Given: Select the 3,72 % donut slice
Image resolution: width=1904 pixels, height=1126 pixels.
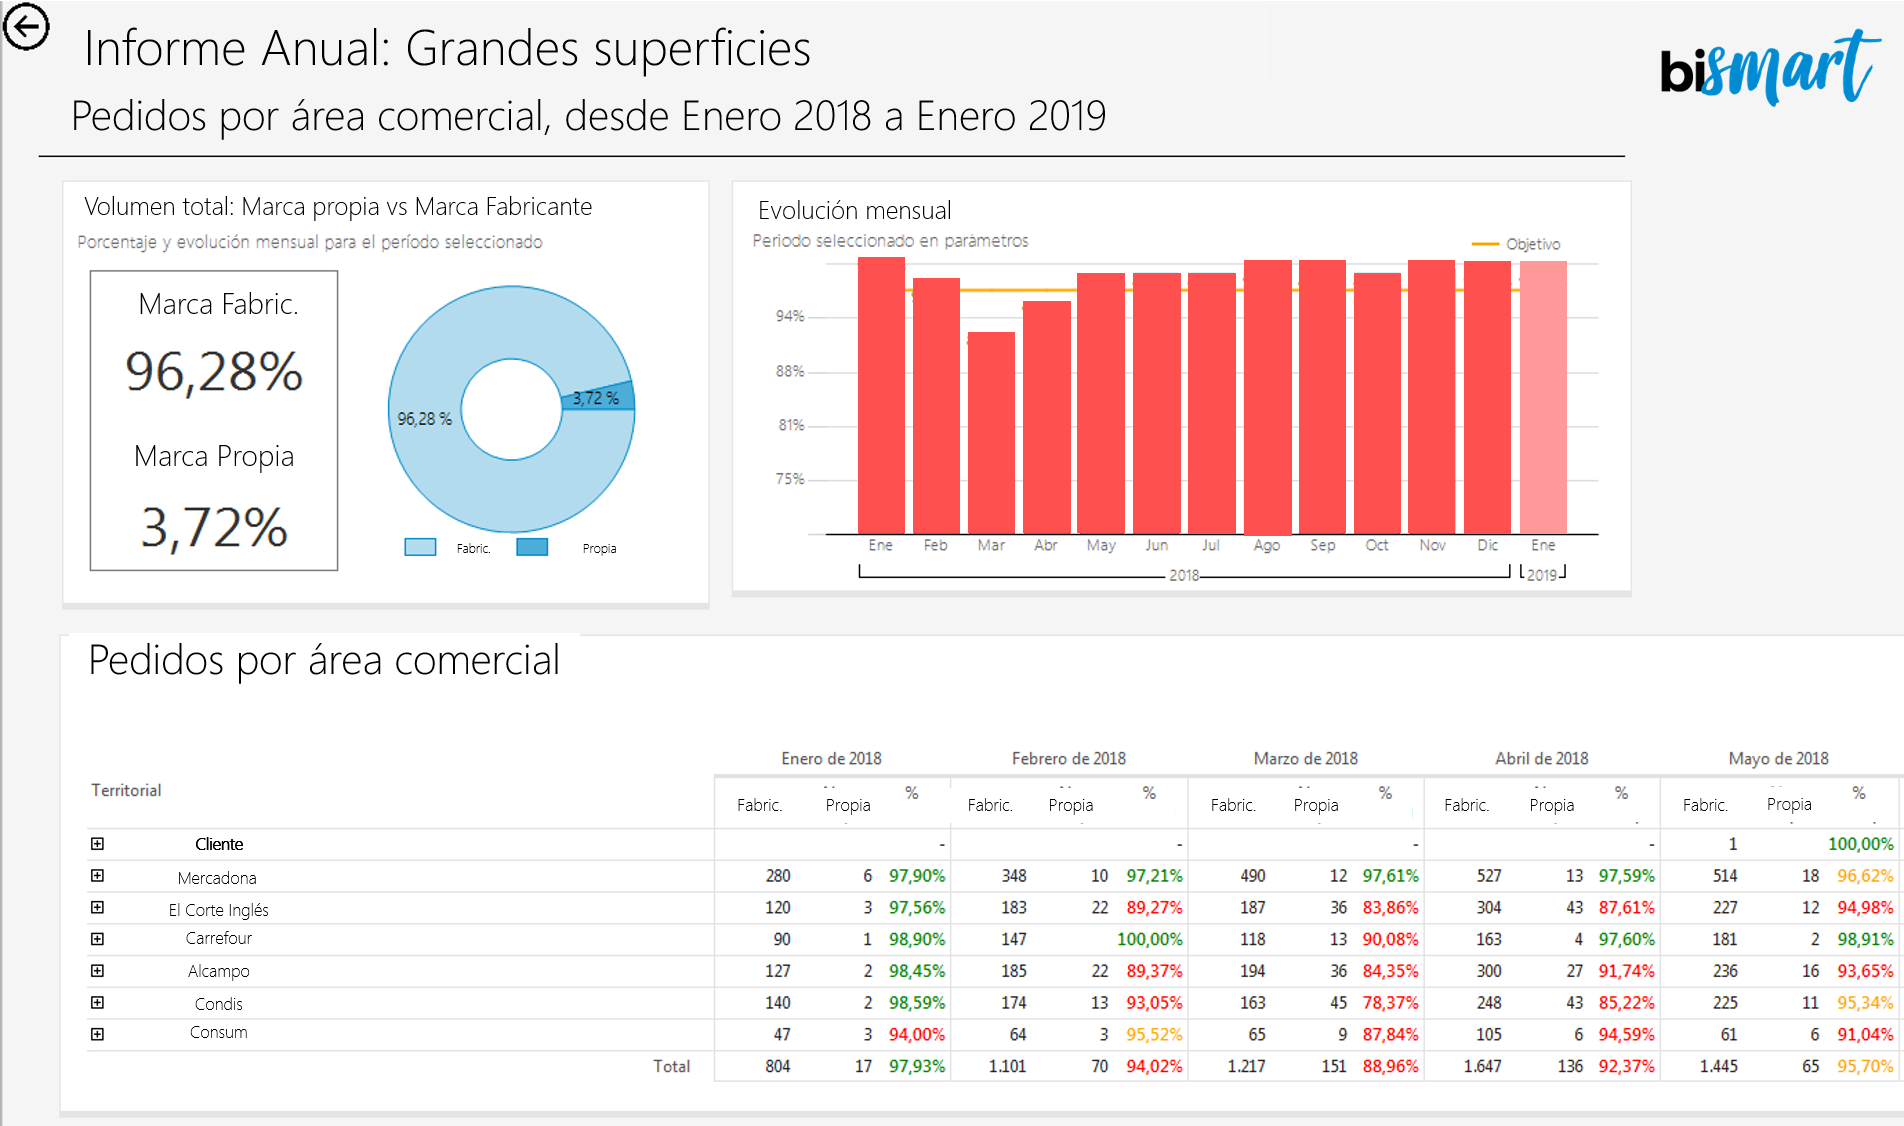Looking at the screenshot, I should [x=600, y=397].
